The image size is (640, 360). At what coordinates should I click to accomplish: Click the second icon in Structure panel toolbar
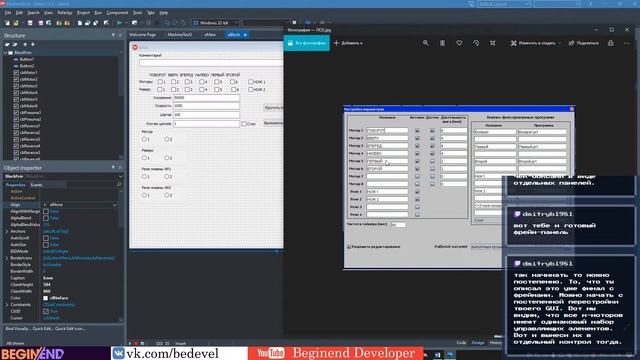[x=15, y=44]
